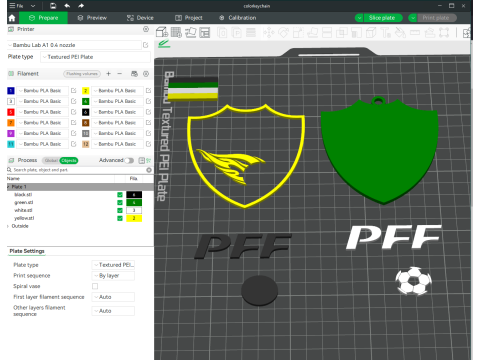480x360 pixels.
Task: Remove a filament with the minus icon
Action: [120, 74]
